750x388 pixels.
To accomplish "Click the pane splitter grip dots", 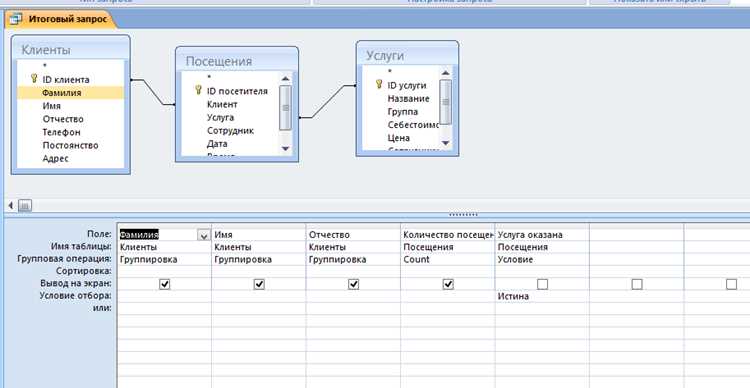I will coord(464,215).
